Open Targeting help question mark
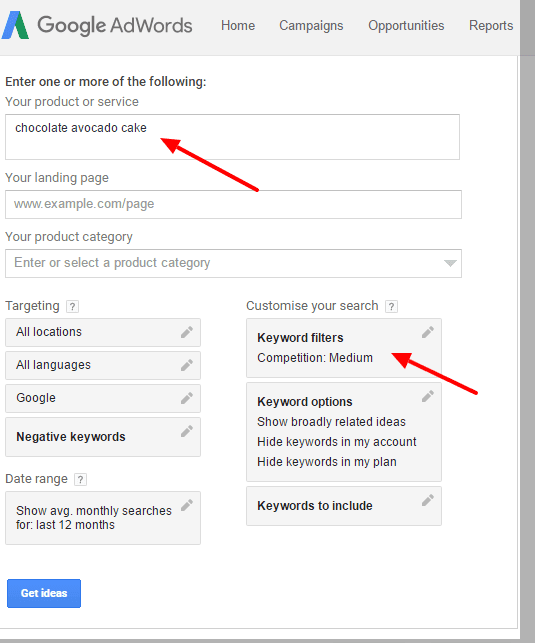Viewport: 535px width, 643px height. pos(73,306)
